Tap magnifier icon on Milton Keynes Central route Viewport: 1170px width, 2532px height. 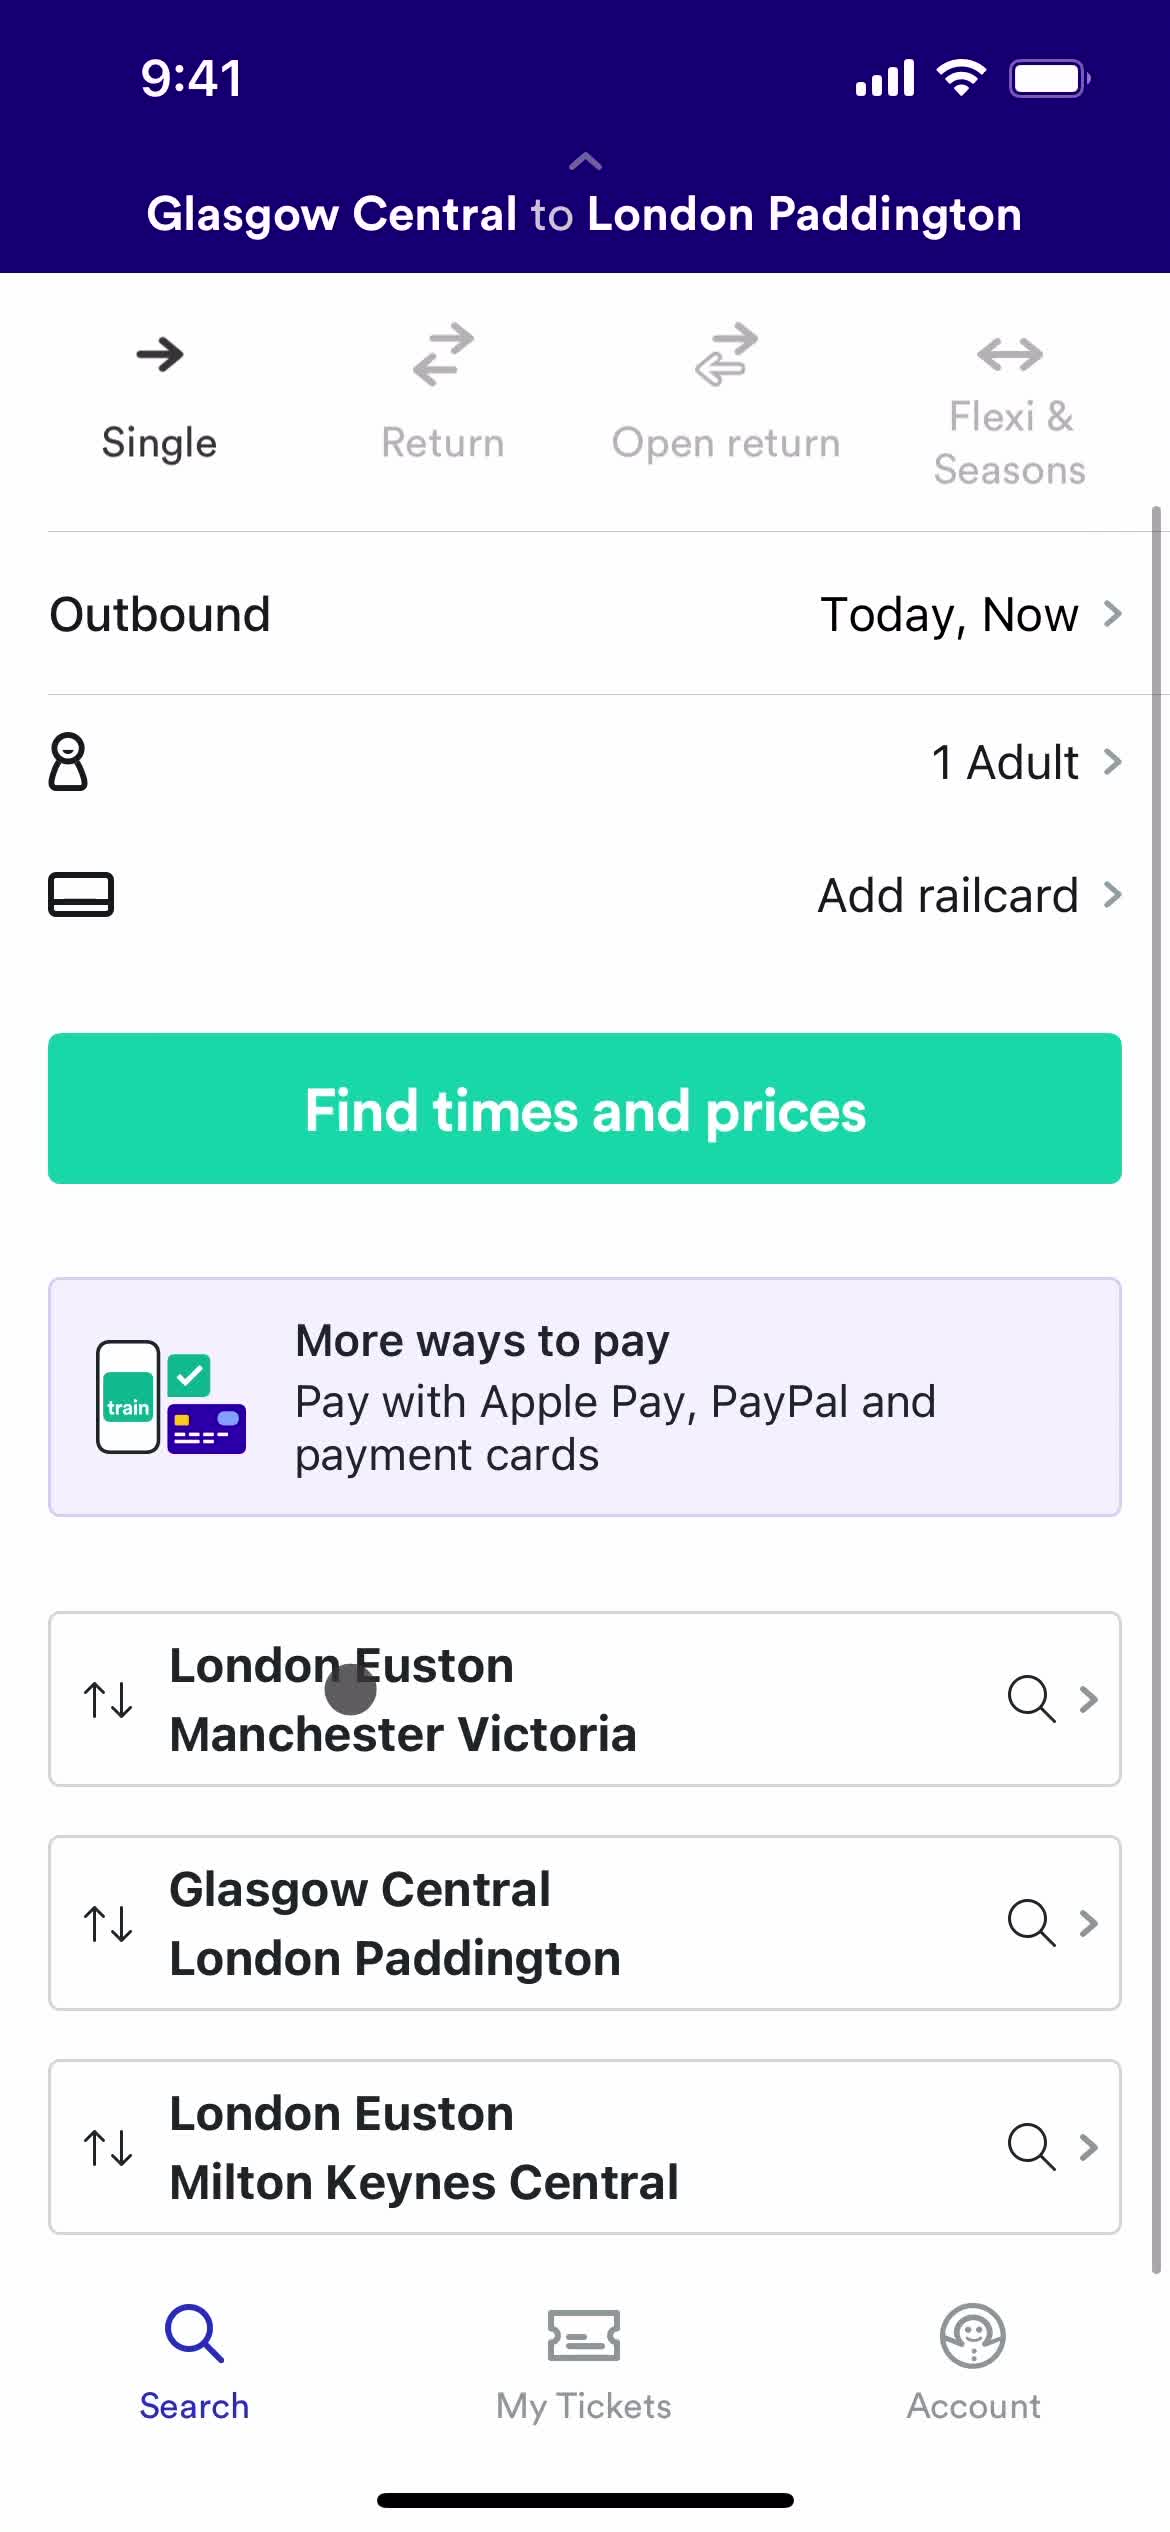click(1031, 2147)
